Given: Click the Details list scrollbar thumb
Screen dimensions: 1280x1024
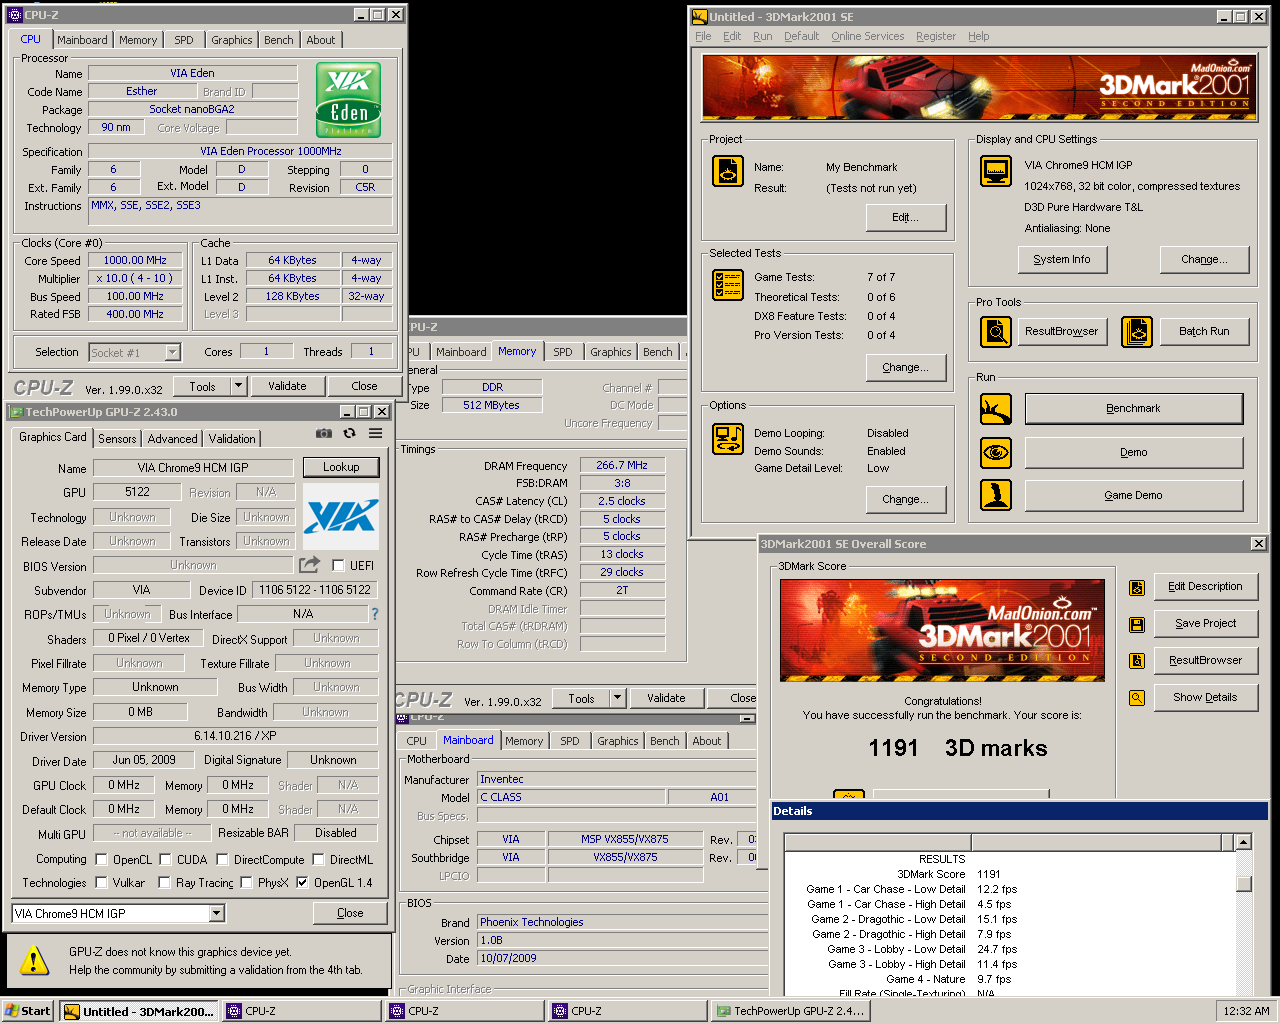Looking at the screenshot, I should (x=1243, y=884).
